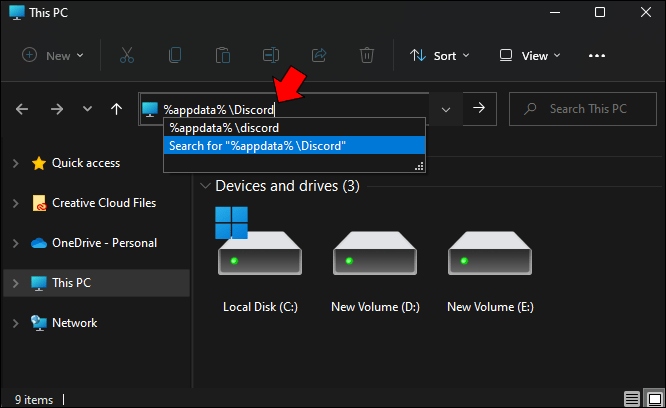Go up one folder level
Image resolution: width=666 pixels, height=408 pixels.
point(116,109)
